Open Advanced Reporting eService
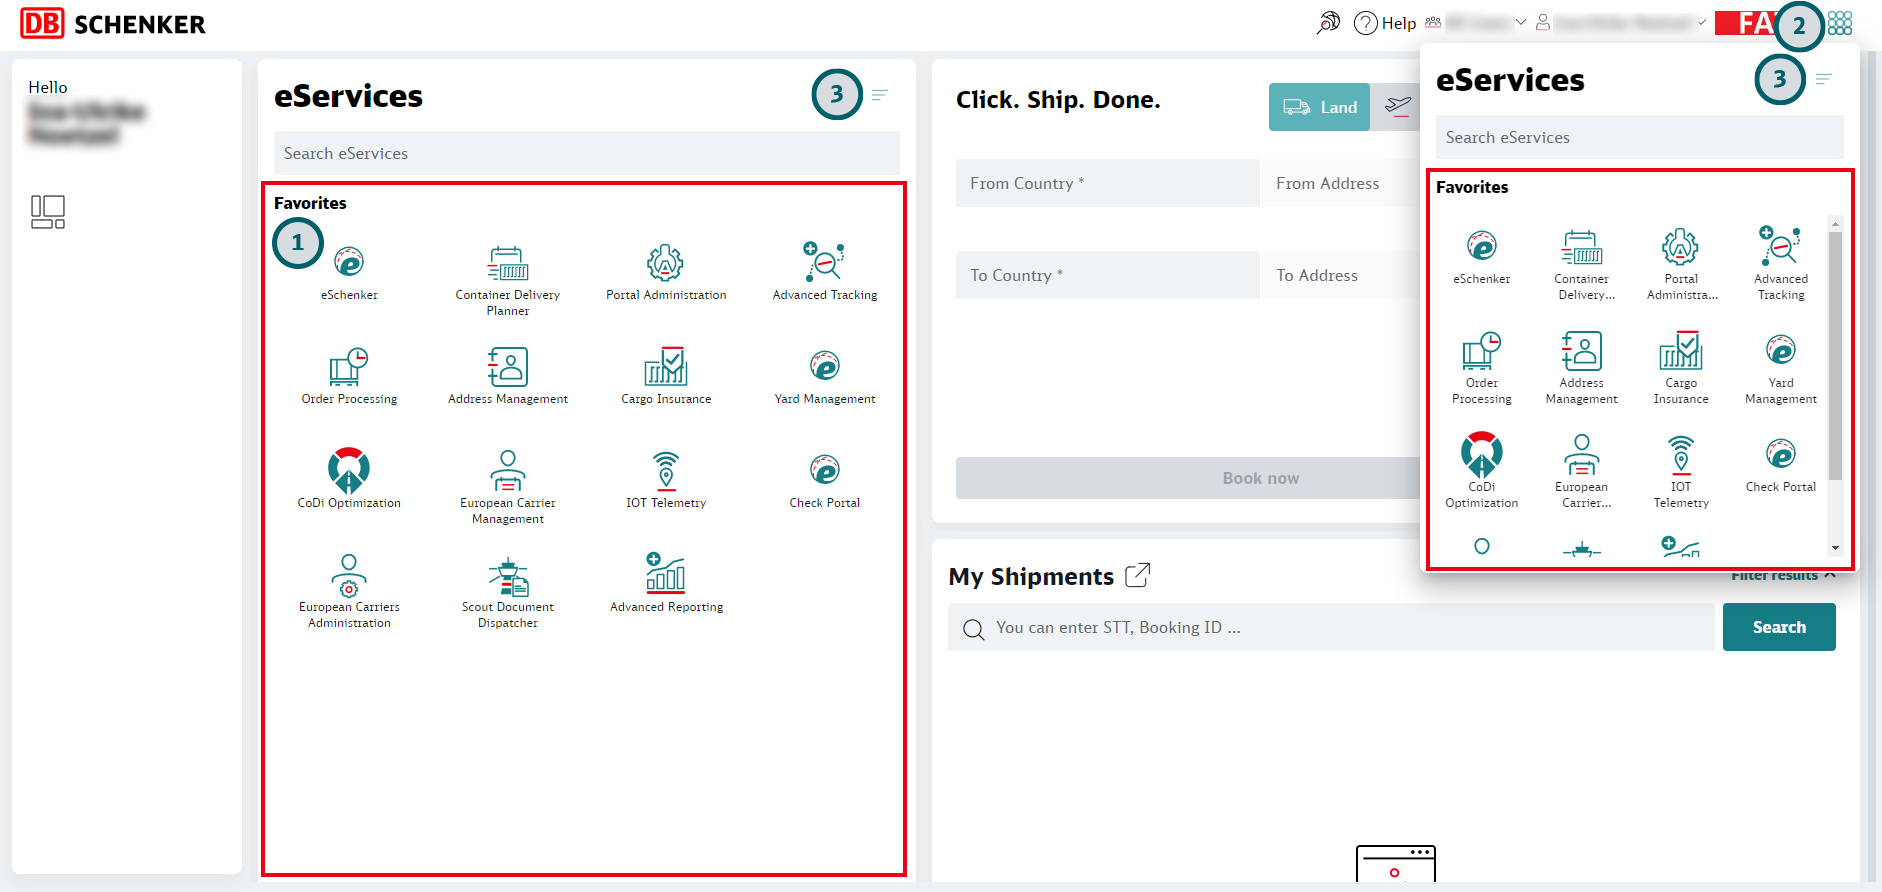 point(666,584)
